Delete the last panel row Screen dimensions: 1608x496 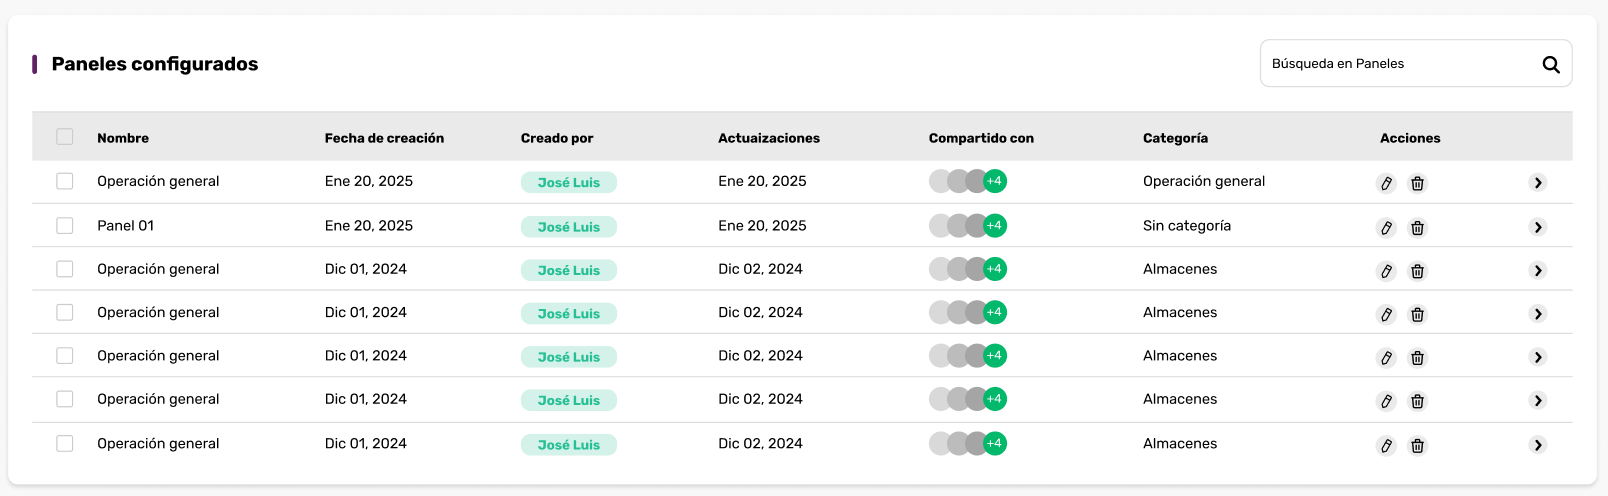[x=1417, y=446]
